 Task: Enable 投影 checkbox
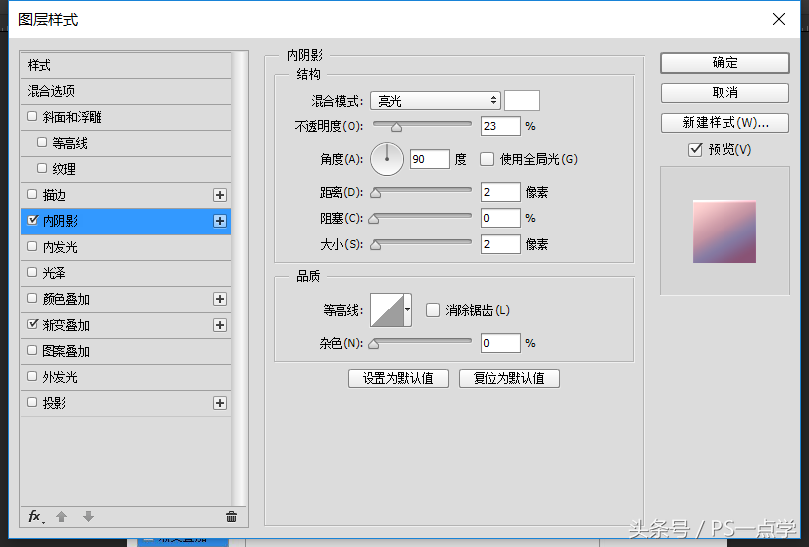[32, 402]
